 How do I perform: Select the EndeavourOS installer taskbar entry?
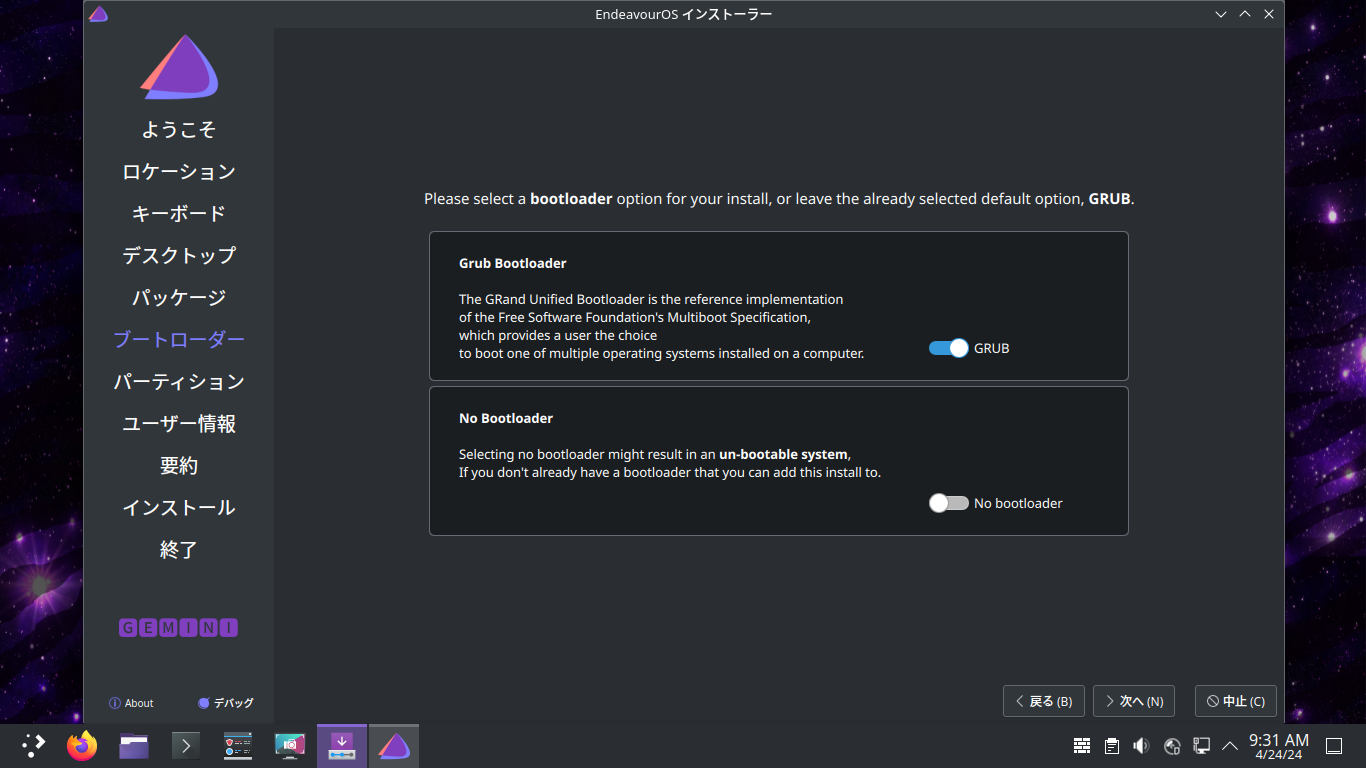[x=394, y=745]
